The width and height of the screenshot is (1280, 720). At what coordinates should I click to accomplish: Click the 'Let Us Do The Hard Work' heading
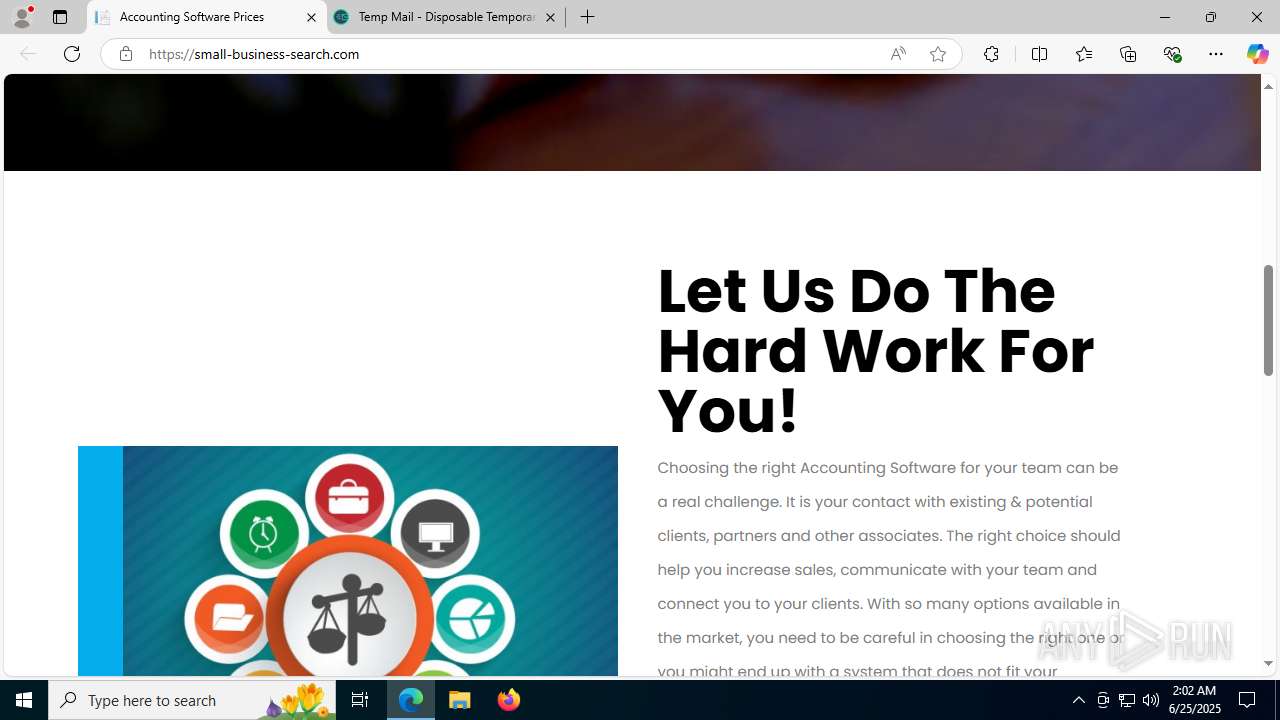coord(875,351)
